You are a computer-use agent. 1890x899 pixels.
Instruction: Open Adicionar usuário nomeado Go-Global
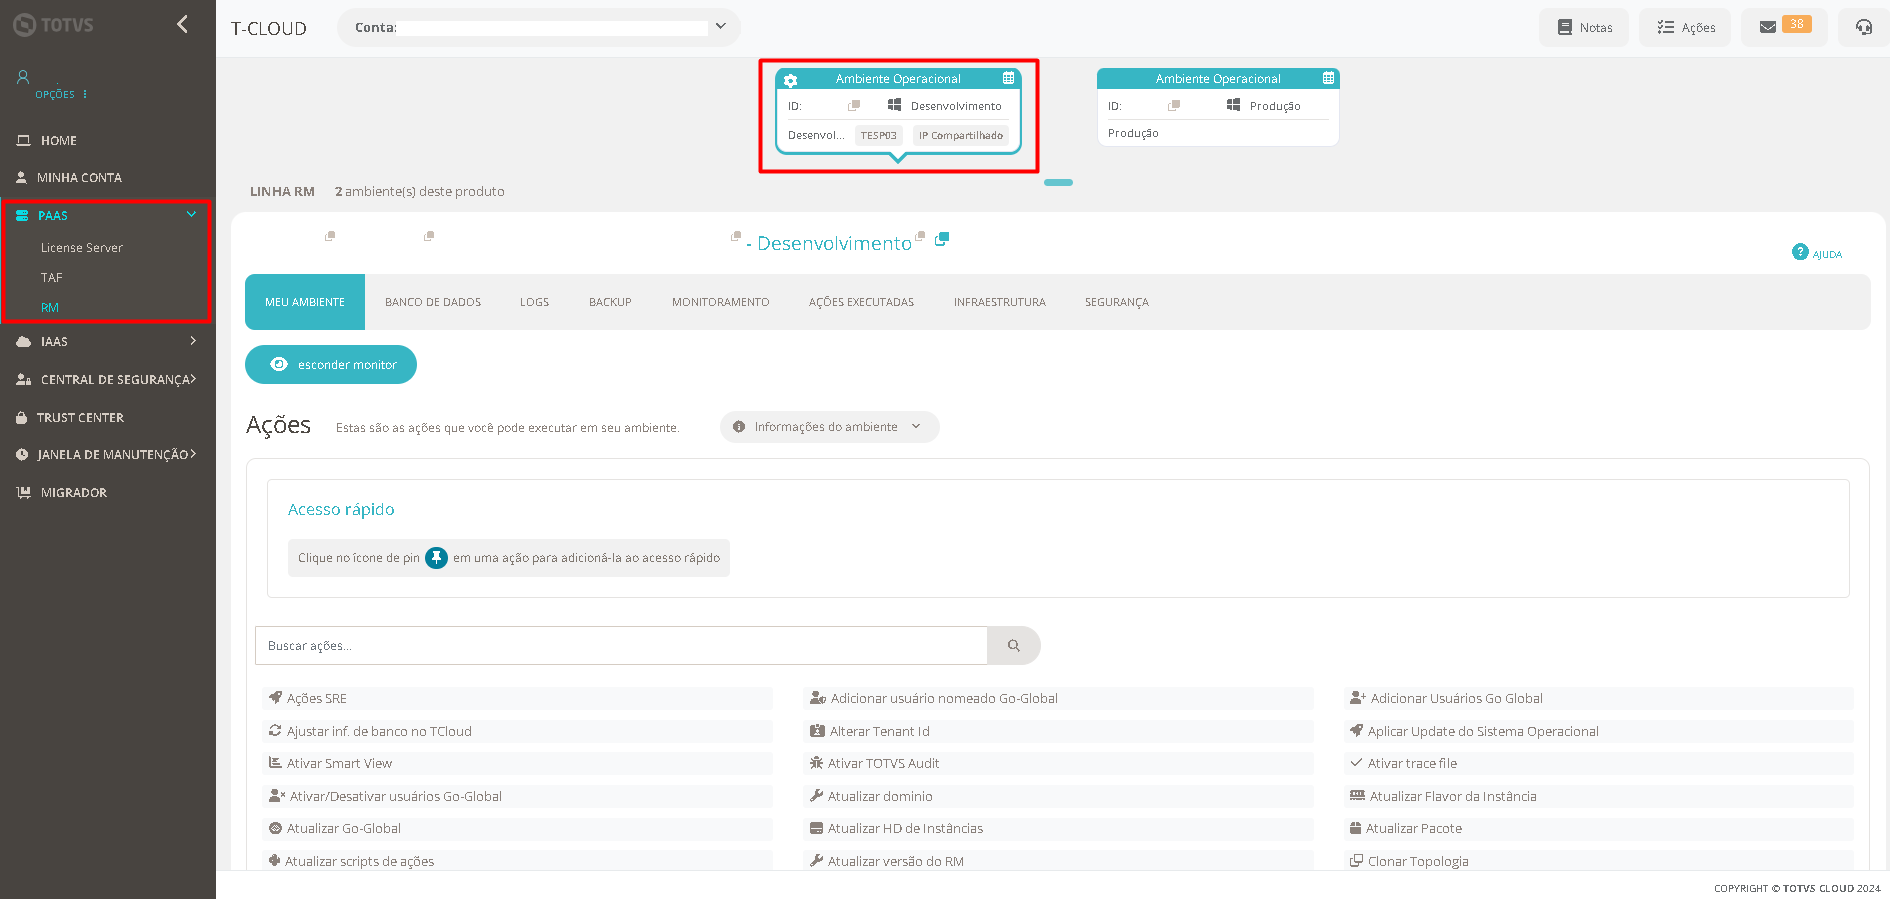[1058, 699]
